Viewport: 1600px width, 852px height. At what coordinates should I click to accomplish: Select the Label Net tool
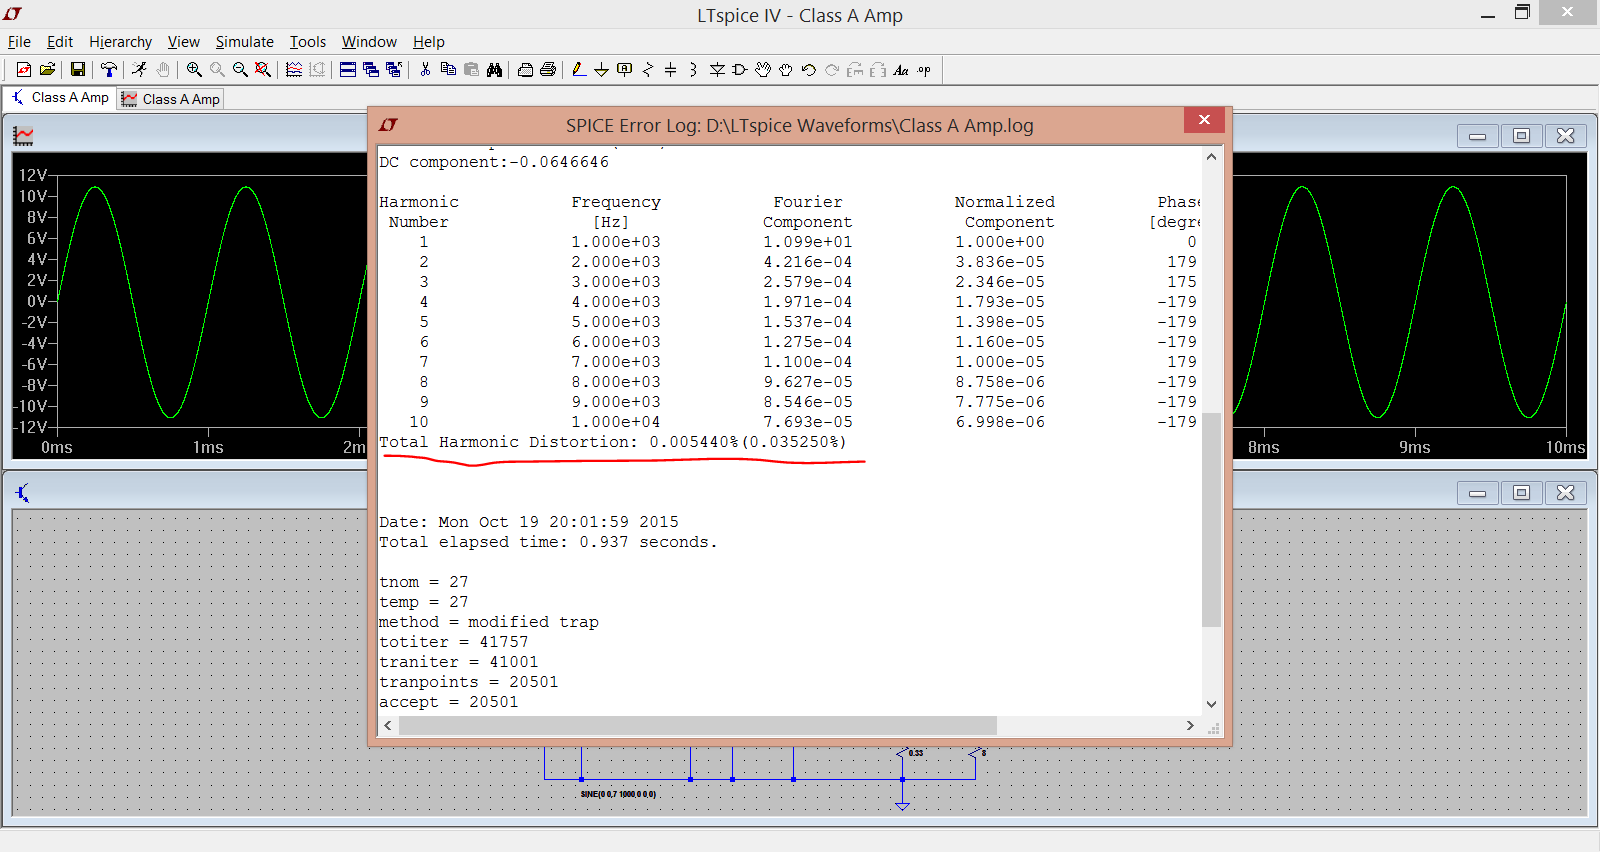625,69
